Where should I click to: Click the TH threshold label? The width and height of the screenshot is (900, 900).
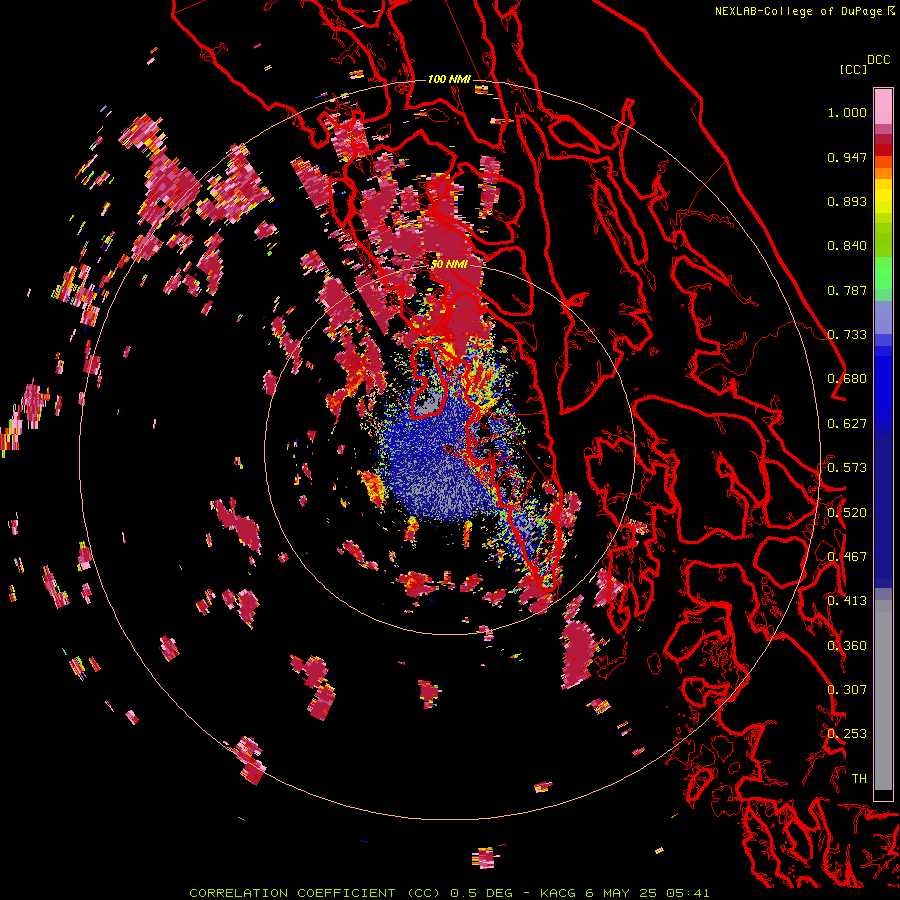(x=859, y=779)
